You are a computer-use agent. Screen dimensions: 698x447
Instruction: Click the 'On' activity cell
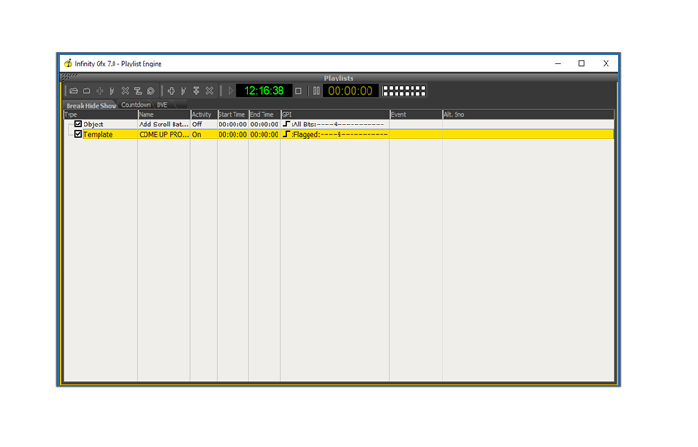[204, 134]
